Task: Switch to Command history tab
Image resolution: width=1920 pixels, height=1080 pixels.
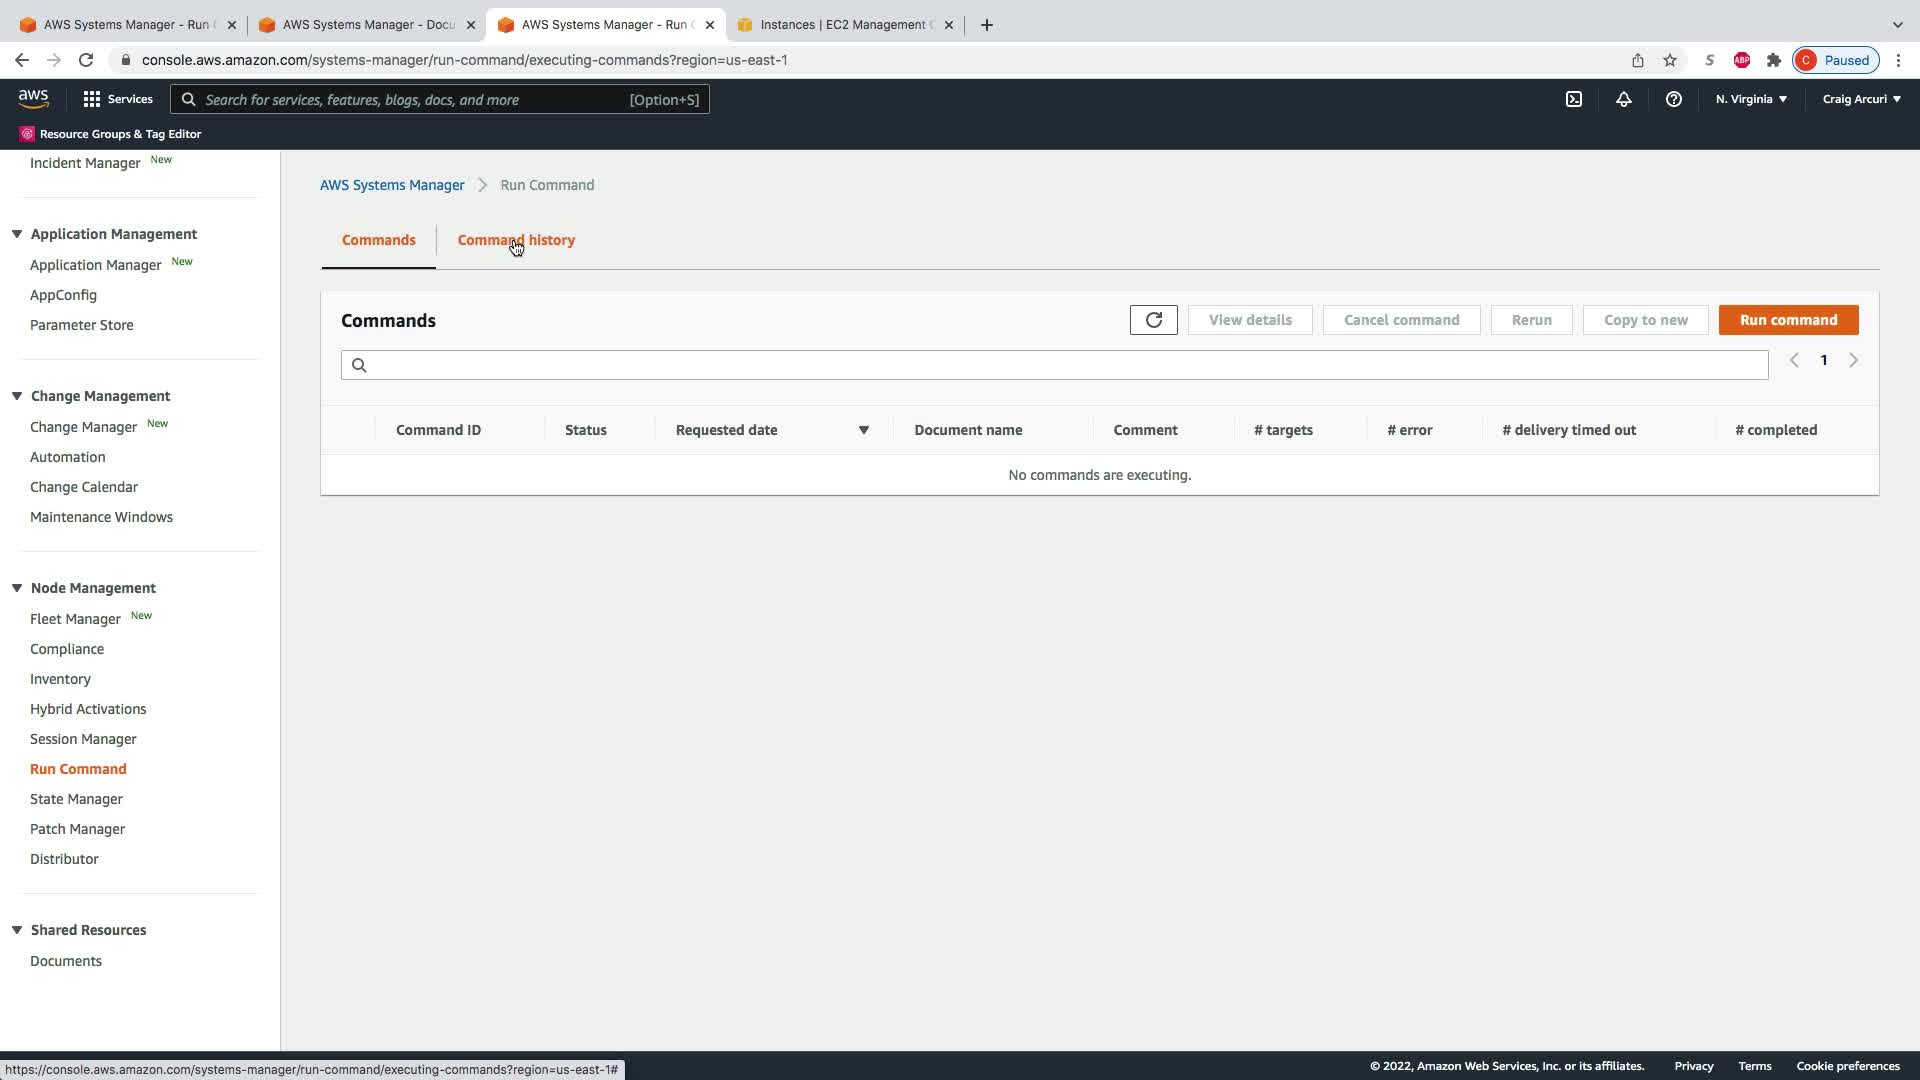Action: coord(516,240)
